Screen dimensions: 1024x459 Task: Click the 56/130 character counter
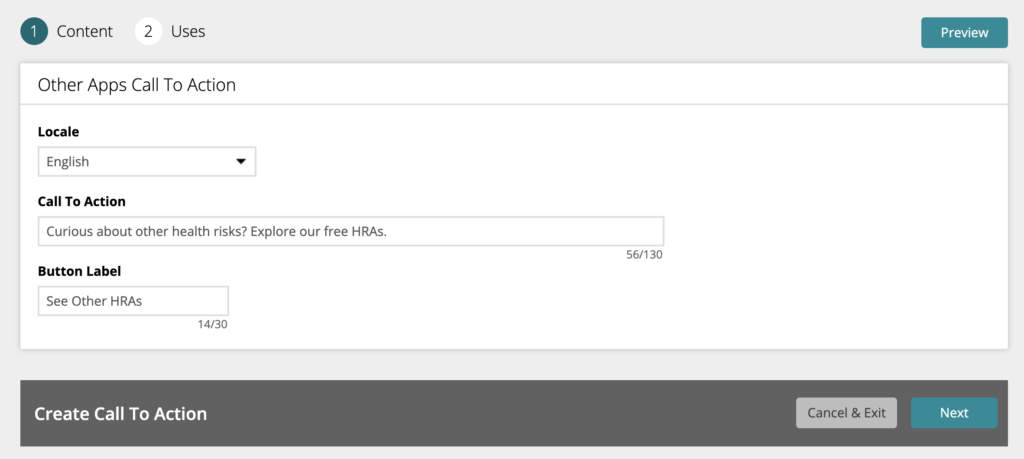point(644,255)
